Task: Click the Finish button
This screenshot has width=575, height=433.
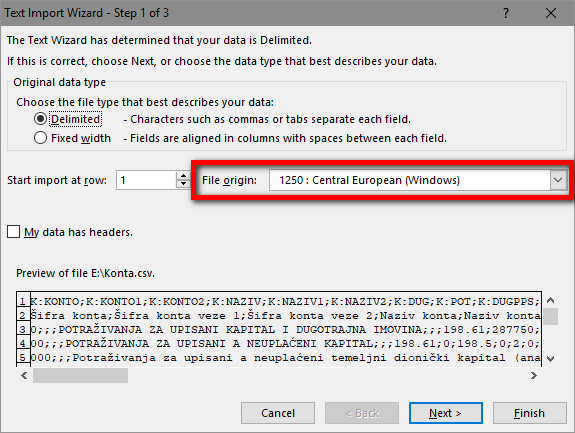Action: coord(530,413)
